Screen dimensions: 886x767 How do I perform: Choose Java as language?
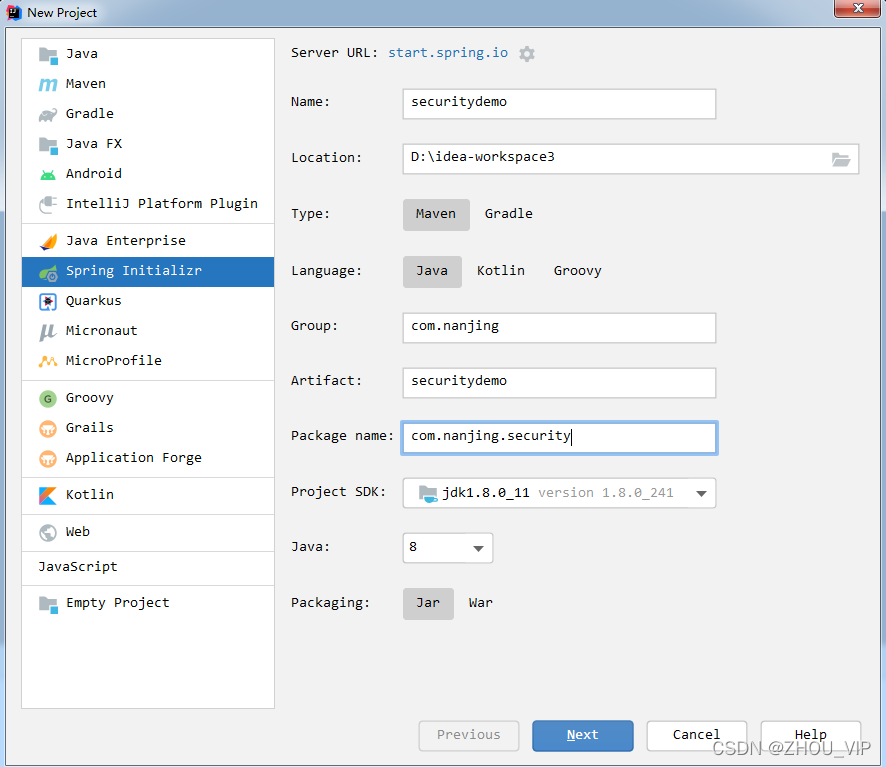tap(432, 271)
